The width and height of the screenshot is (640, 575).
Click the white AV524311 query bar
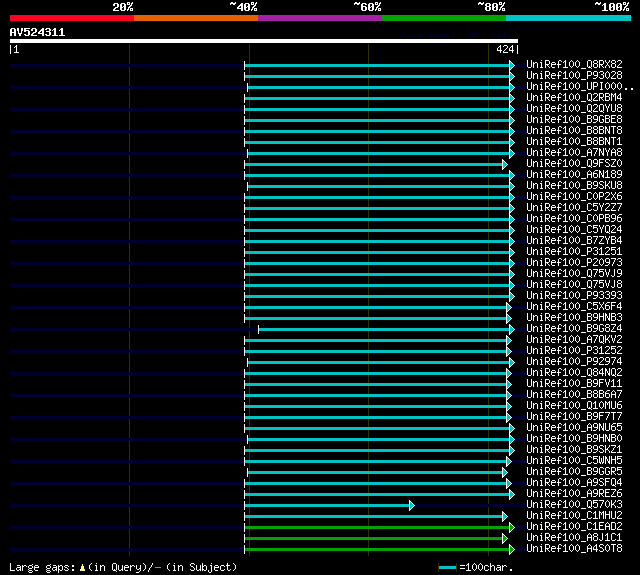pyautogui.click(x=264, y=41)
